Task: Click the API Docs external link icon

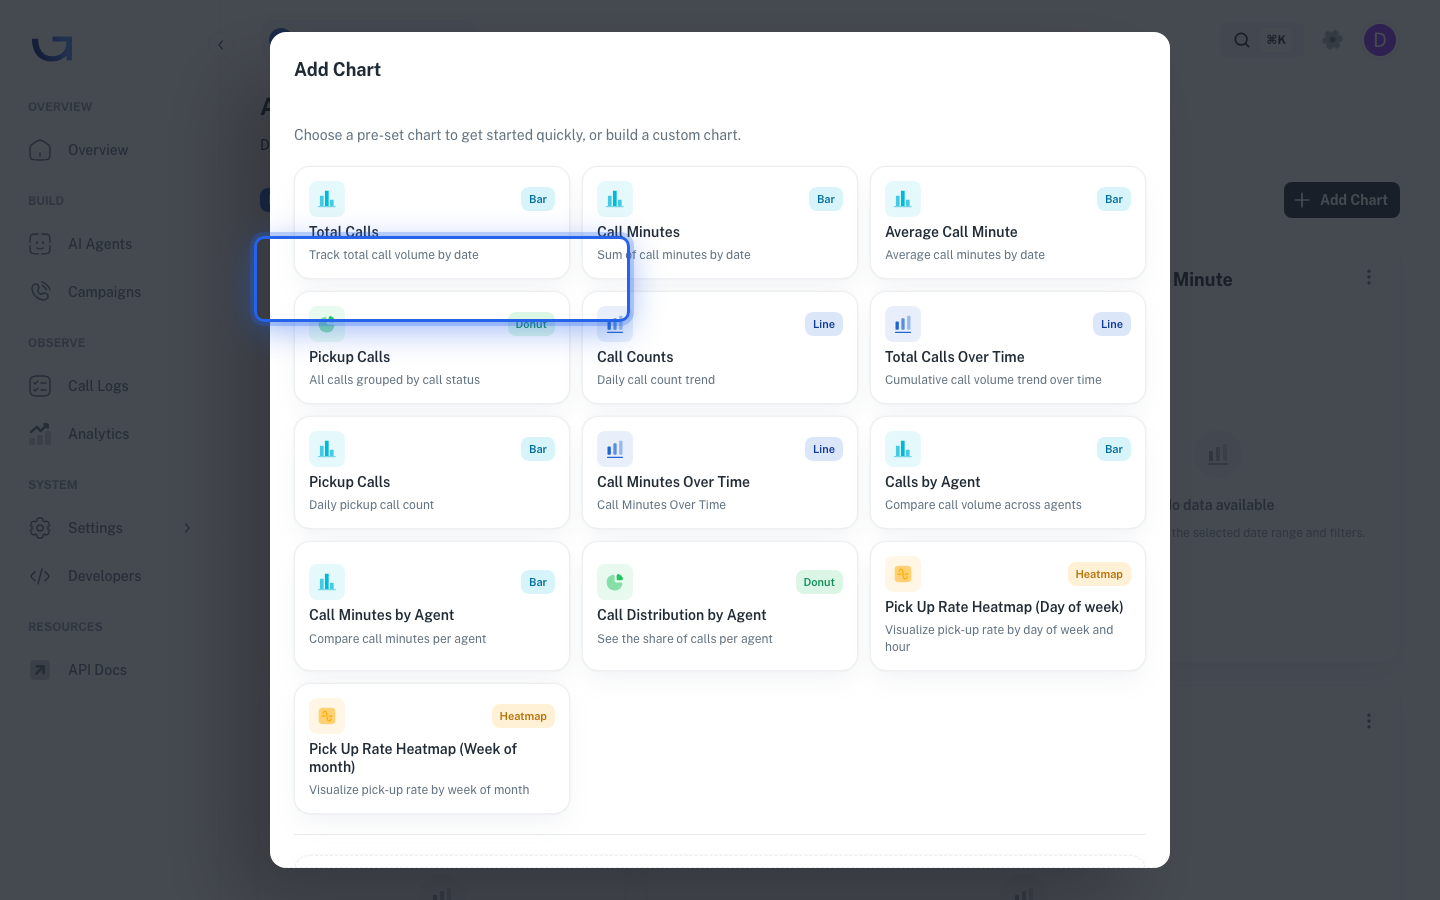Action: pyautogui.click(x=40, y=670)
